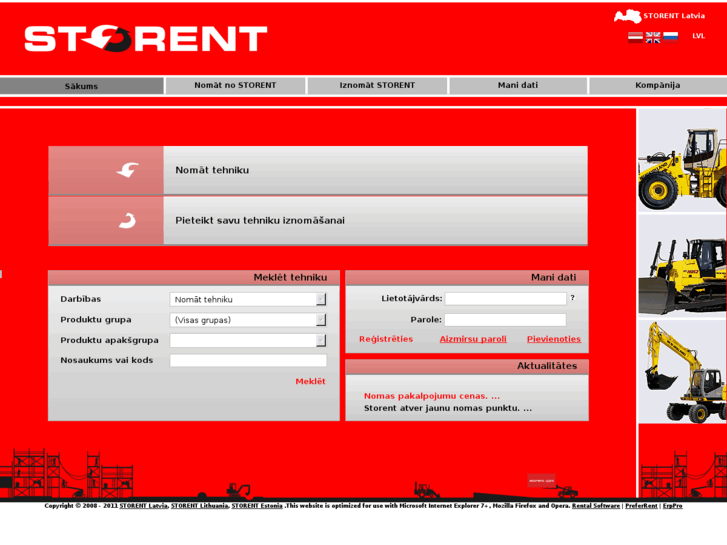This screenshot has width=727, height=545.
Task: Open the Nomāt no STORENT tab
Action: coord(236,85)
